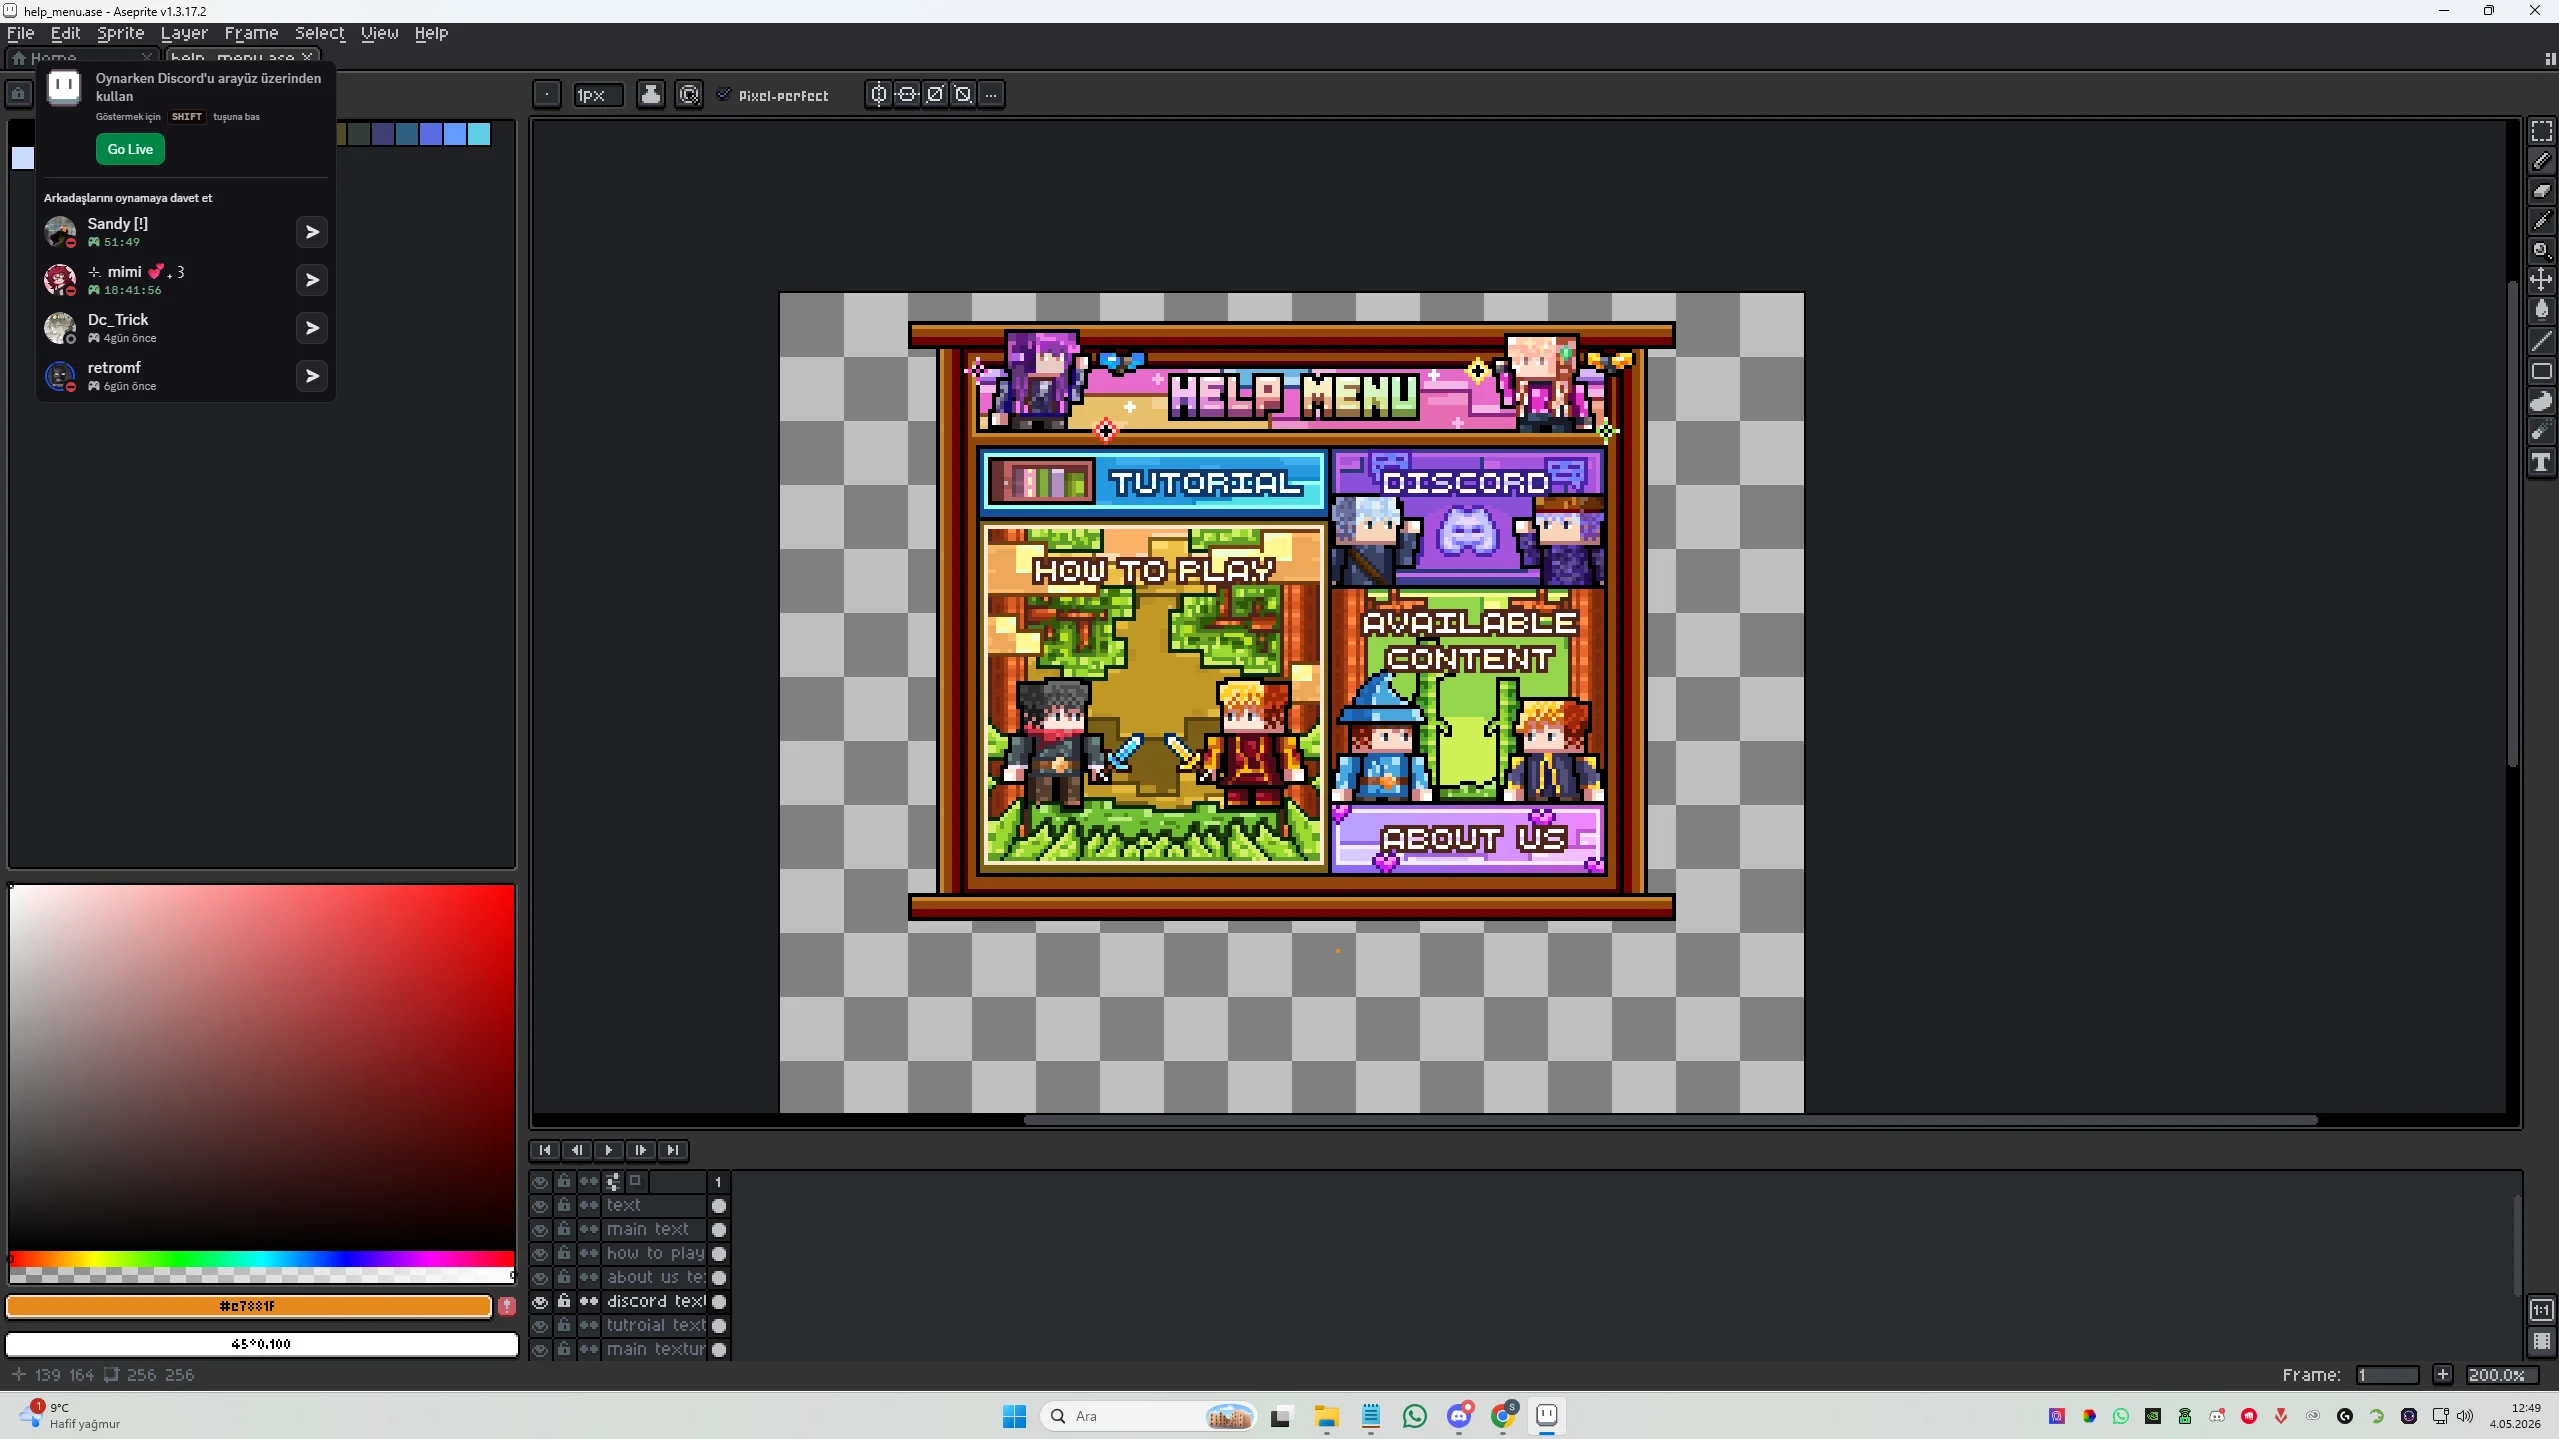Viewport: 2559px width, 1439px height.
Task: Open the File menu
Action: 20,33
